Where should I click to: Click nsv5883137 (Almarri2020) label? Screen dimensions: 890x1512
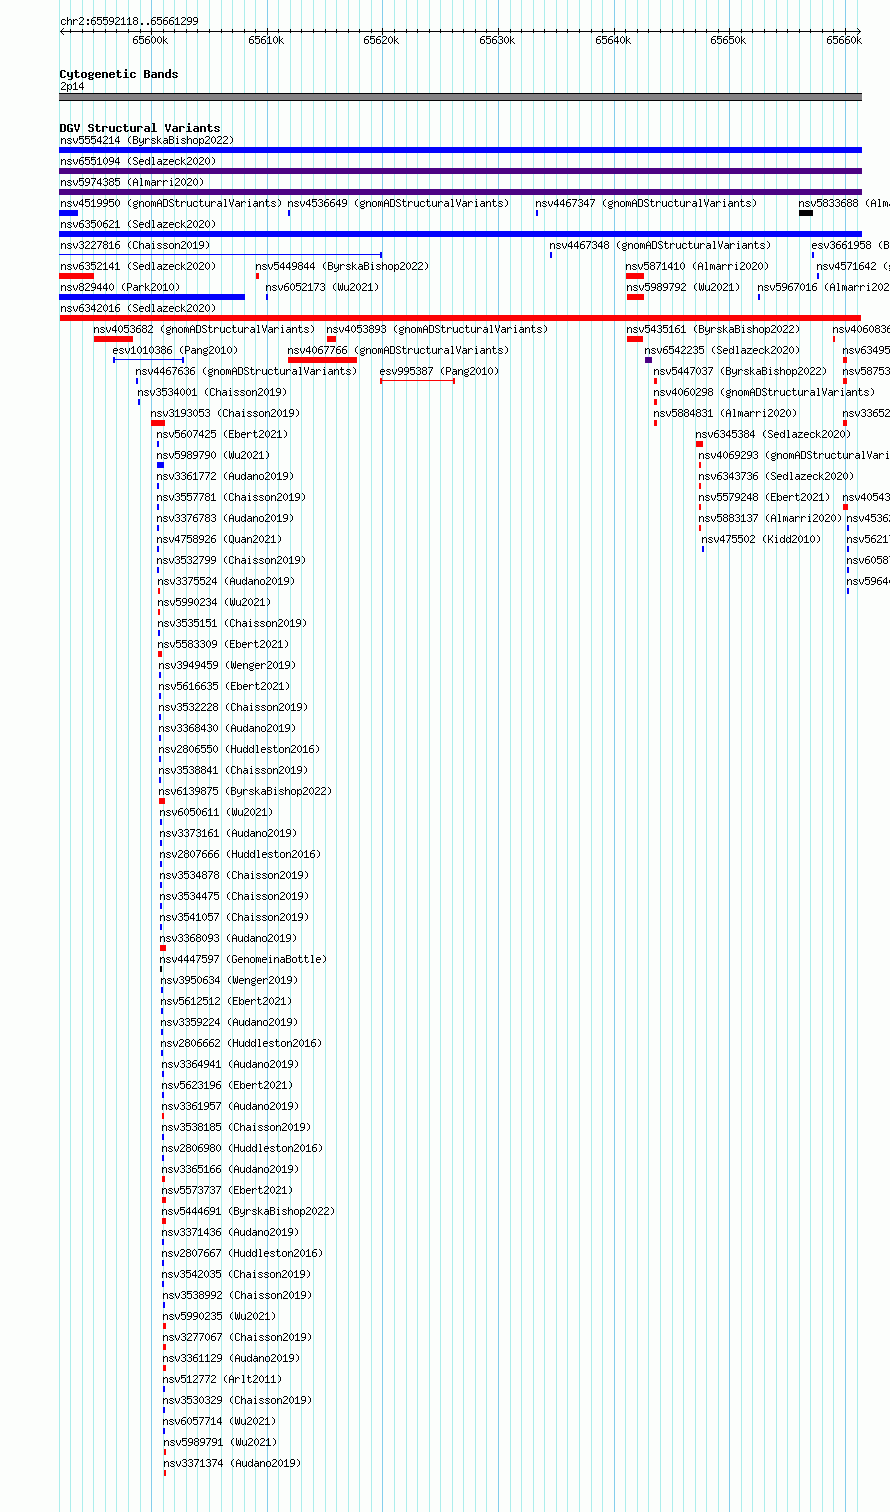point(770,519)
